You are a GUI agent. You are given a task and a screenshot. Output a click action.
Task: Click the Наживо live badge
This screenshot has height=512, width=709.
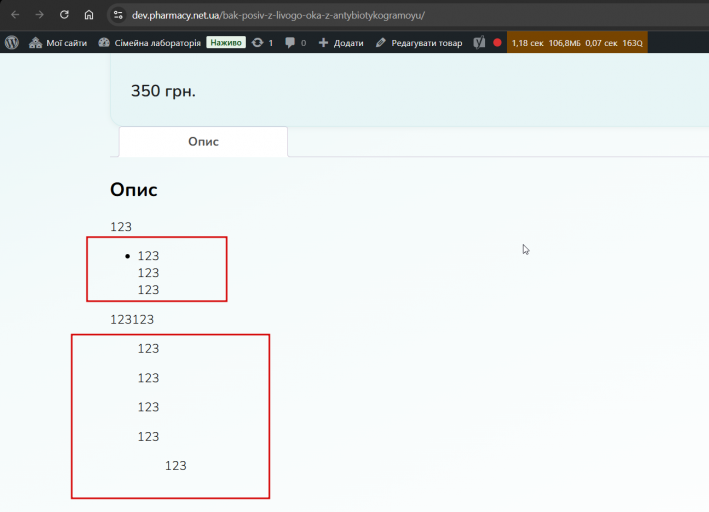(226, 43)
